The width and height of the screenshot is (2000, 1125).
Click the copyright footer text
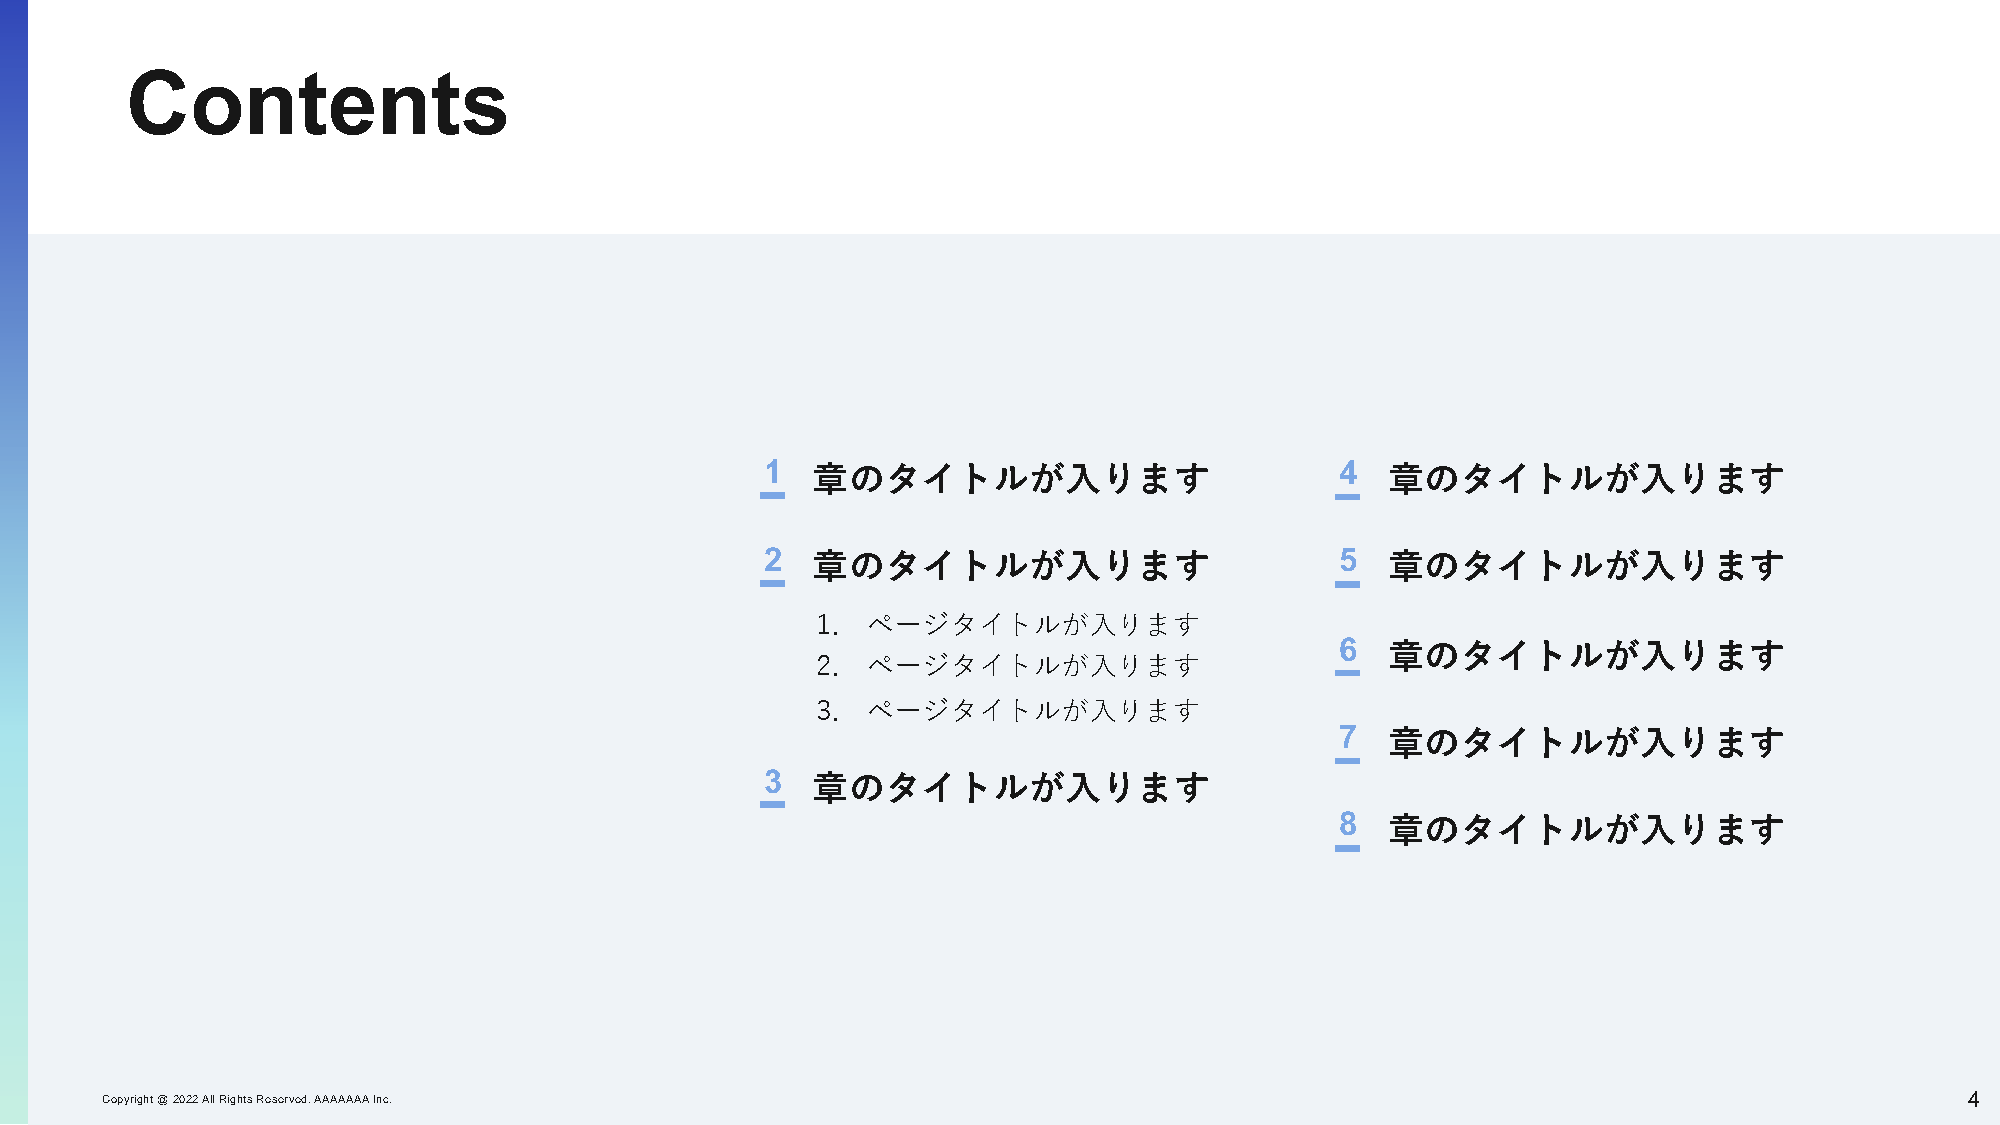(x=246, y=1099)
